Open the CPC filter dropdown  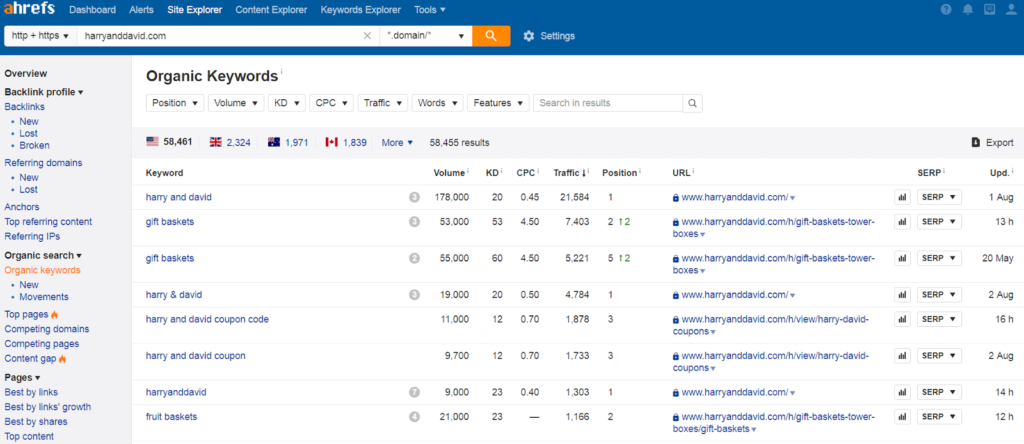[331, 103]
